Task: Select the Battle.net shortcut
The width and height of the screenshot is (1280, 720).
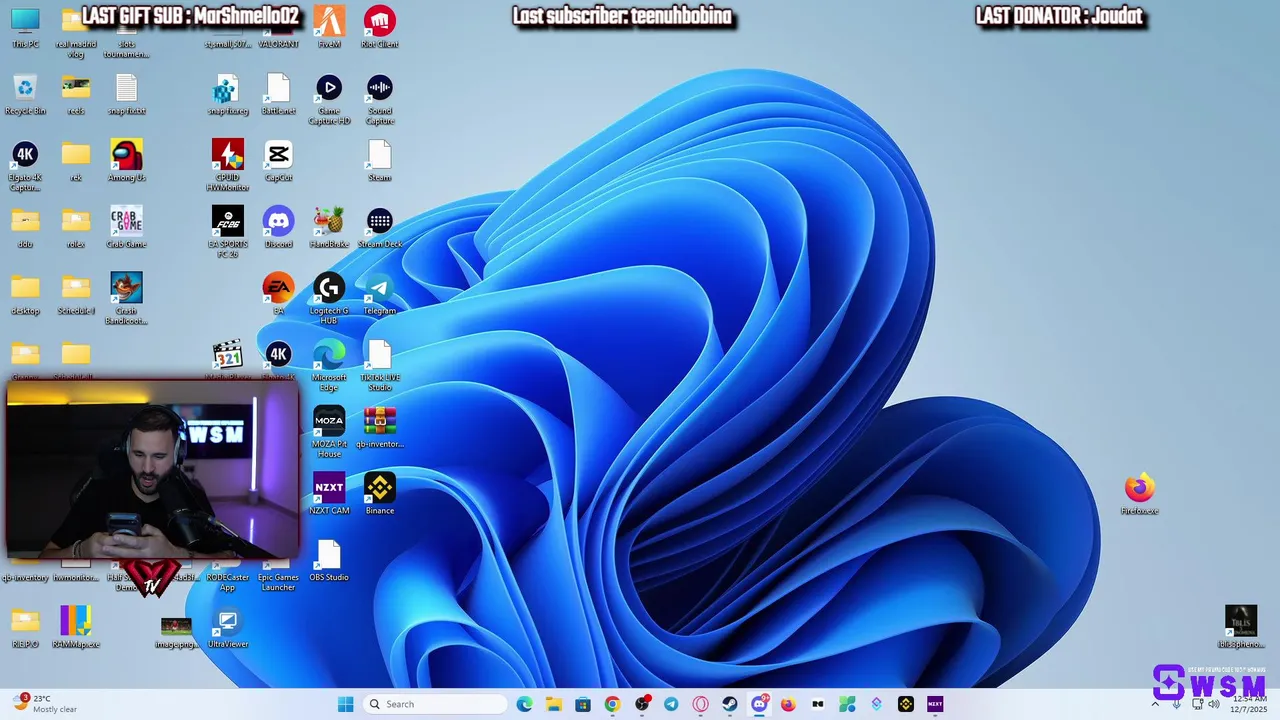Action: point(278,94)
